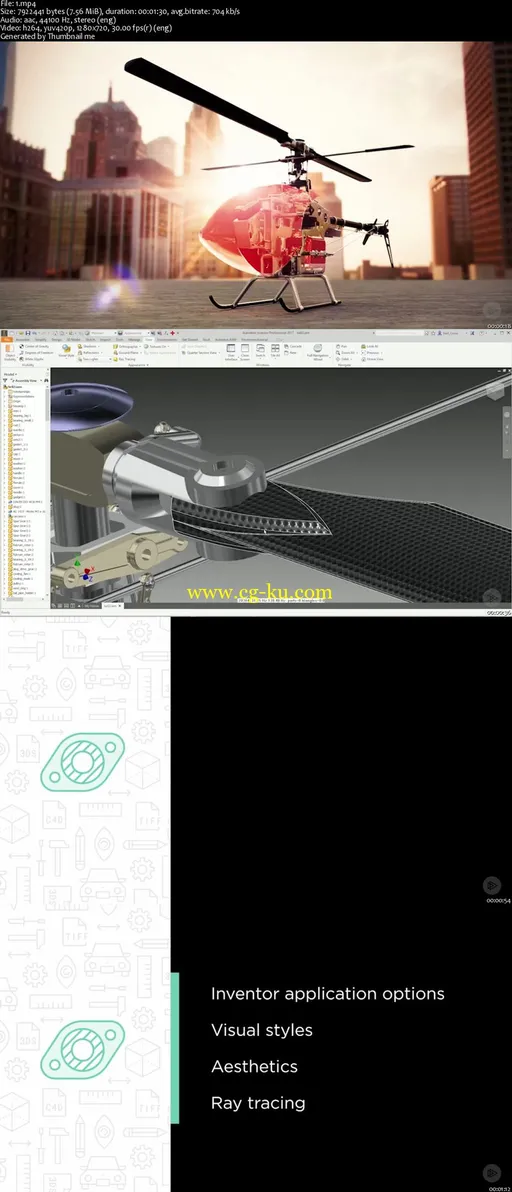Click the Quarter Section View button
Viewport: 512px width, 1192px height.
tap(202, 353)
